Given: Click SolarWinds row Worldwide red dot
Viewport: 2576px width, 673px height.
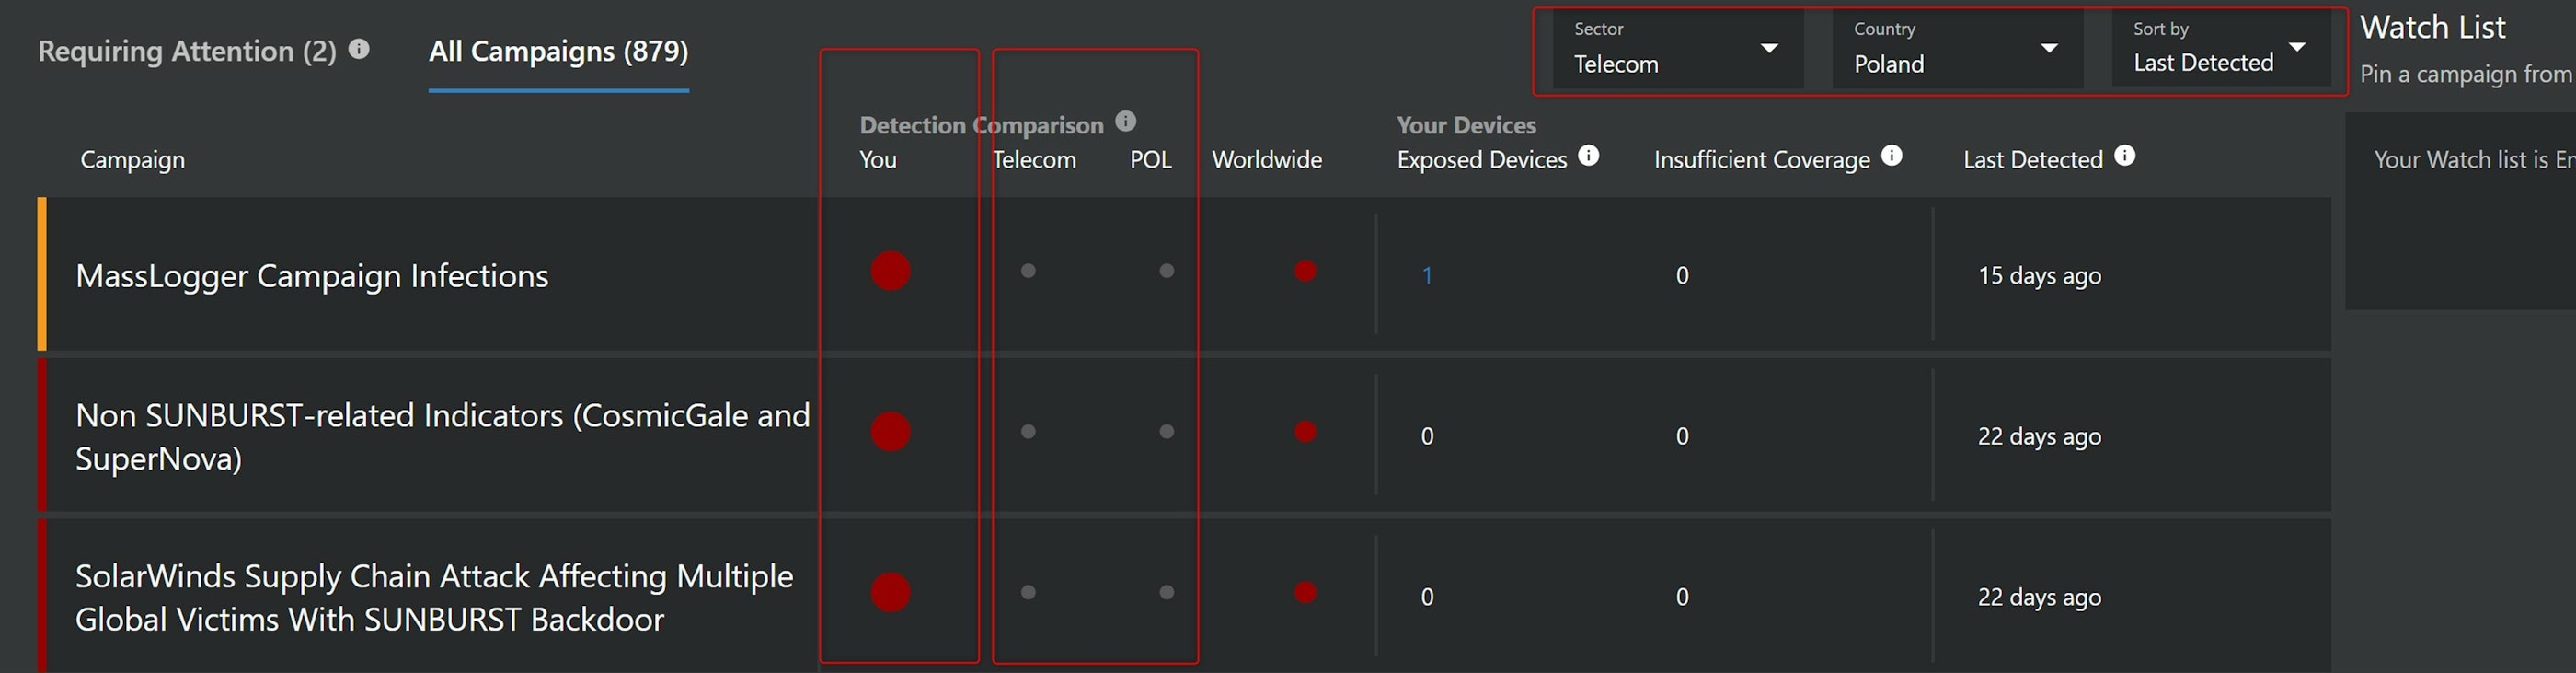Looking at the screenshot, I should (1305, 592).
